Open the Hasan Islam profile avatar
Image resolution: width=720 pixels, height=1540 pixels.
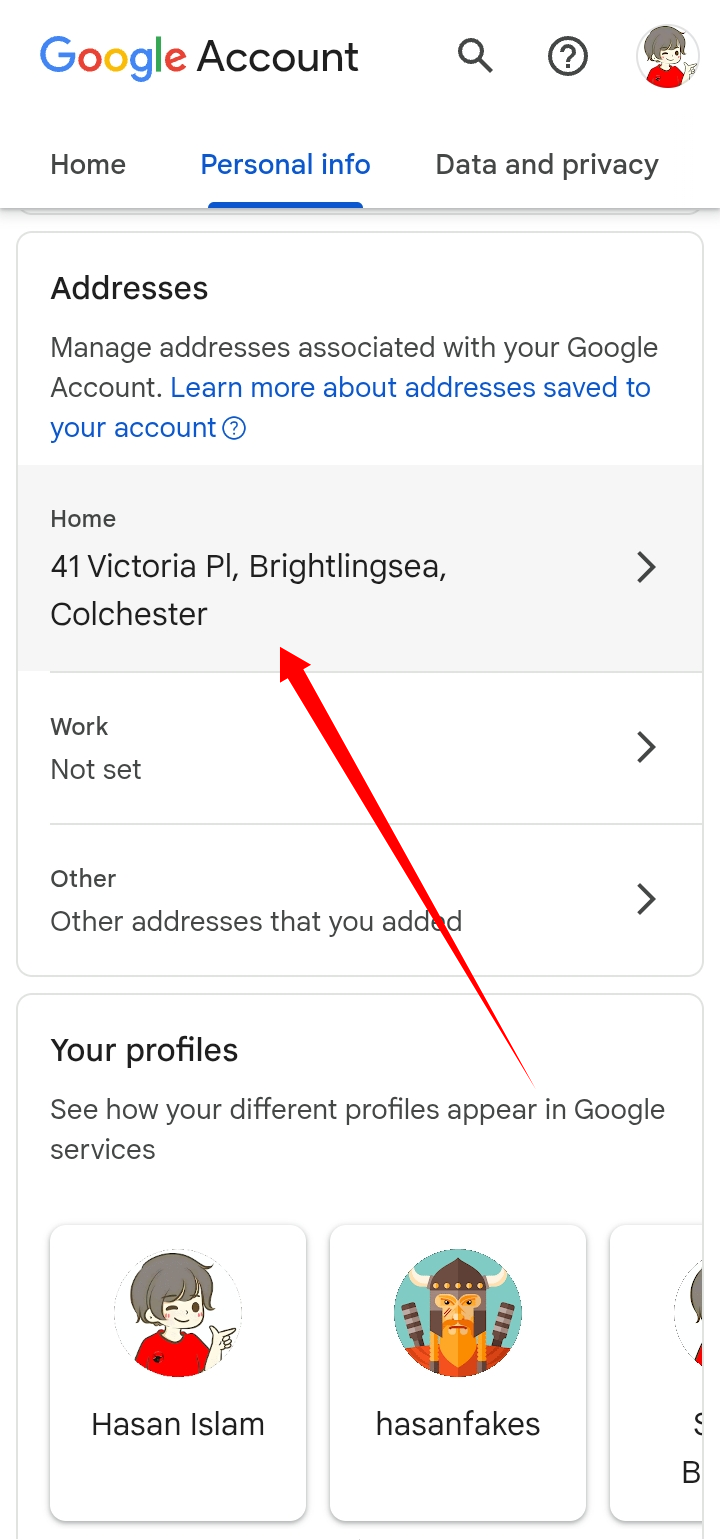(178, 1312)
